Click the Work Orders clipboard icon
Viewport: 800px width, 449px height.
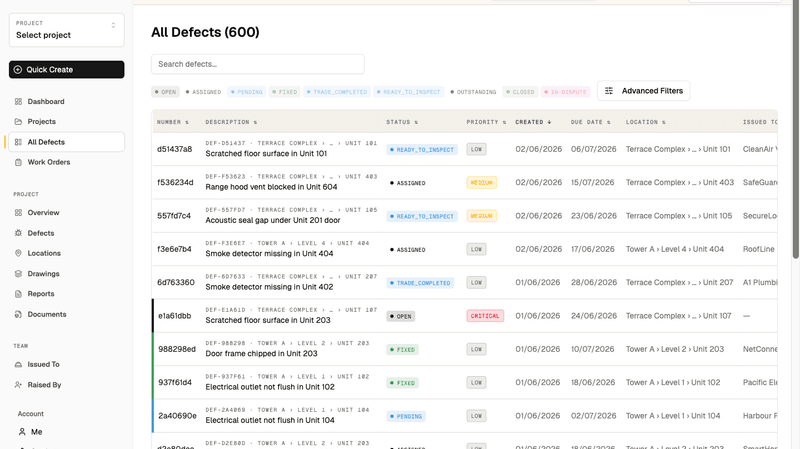click(x=18, y=162)
